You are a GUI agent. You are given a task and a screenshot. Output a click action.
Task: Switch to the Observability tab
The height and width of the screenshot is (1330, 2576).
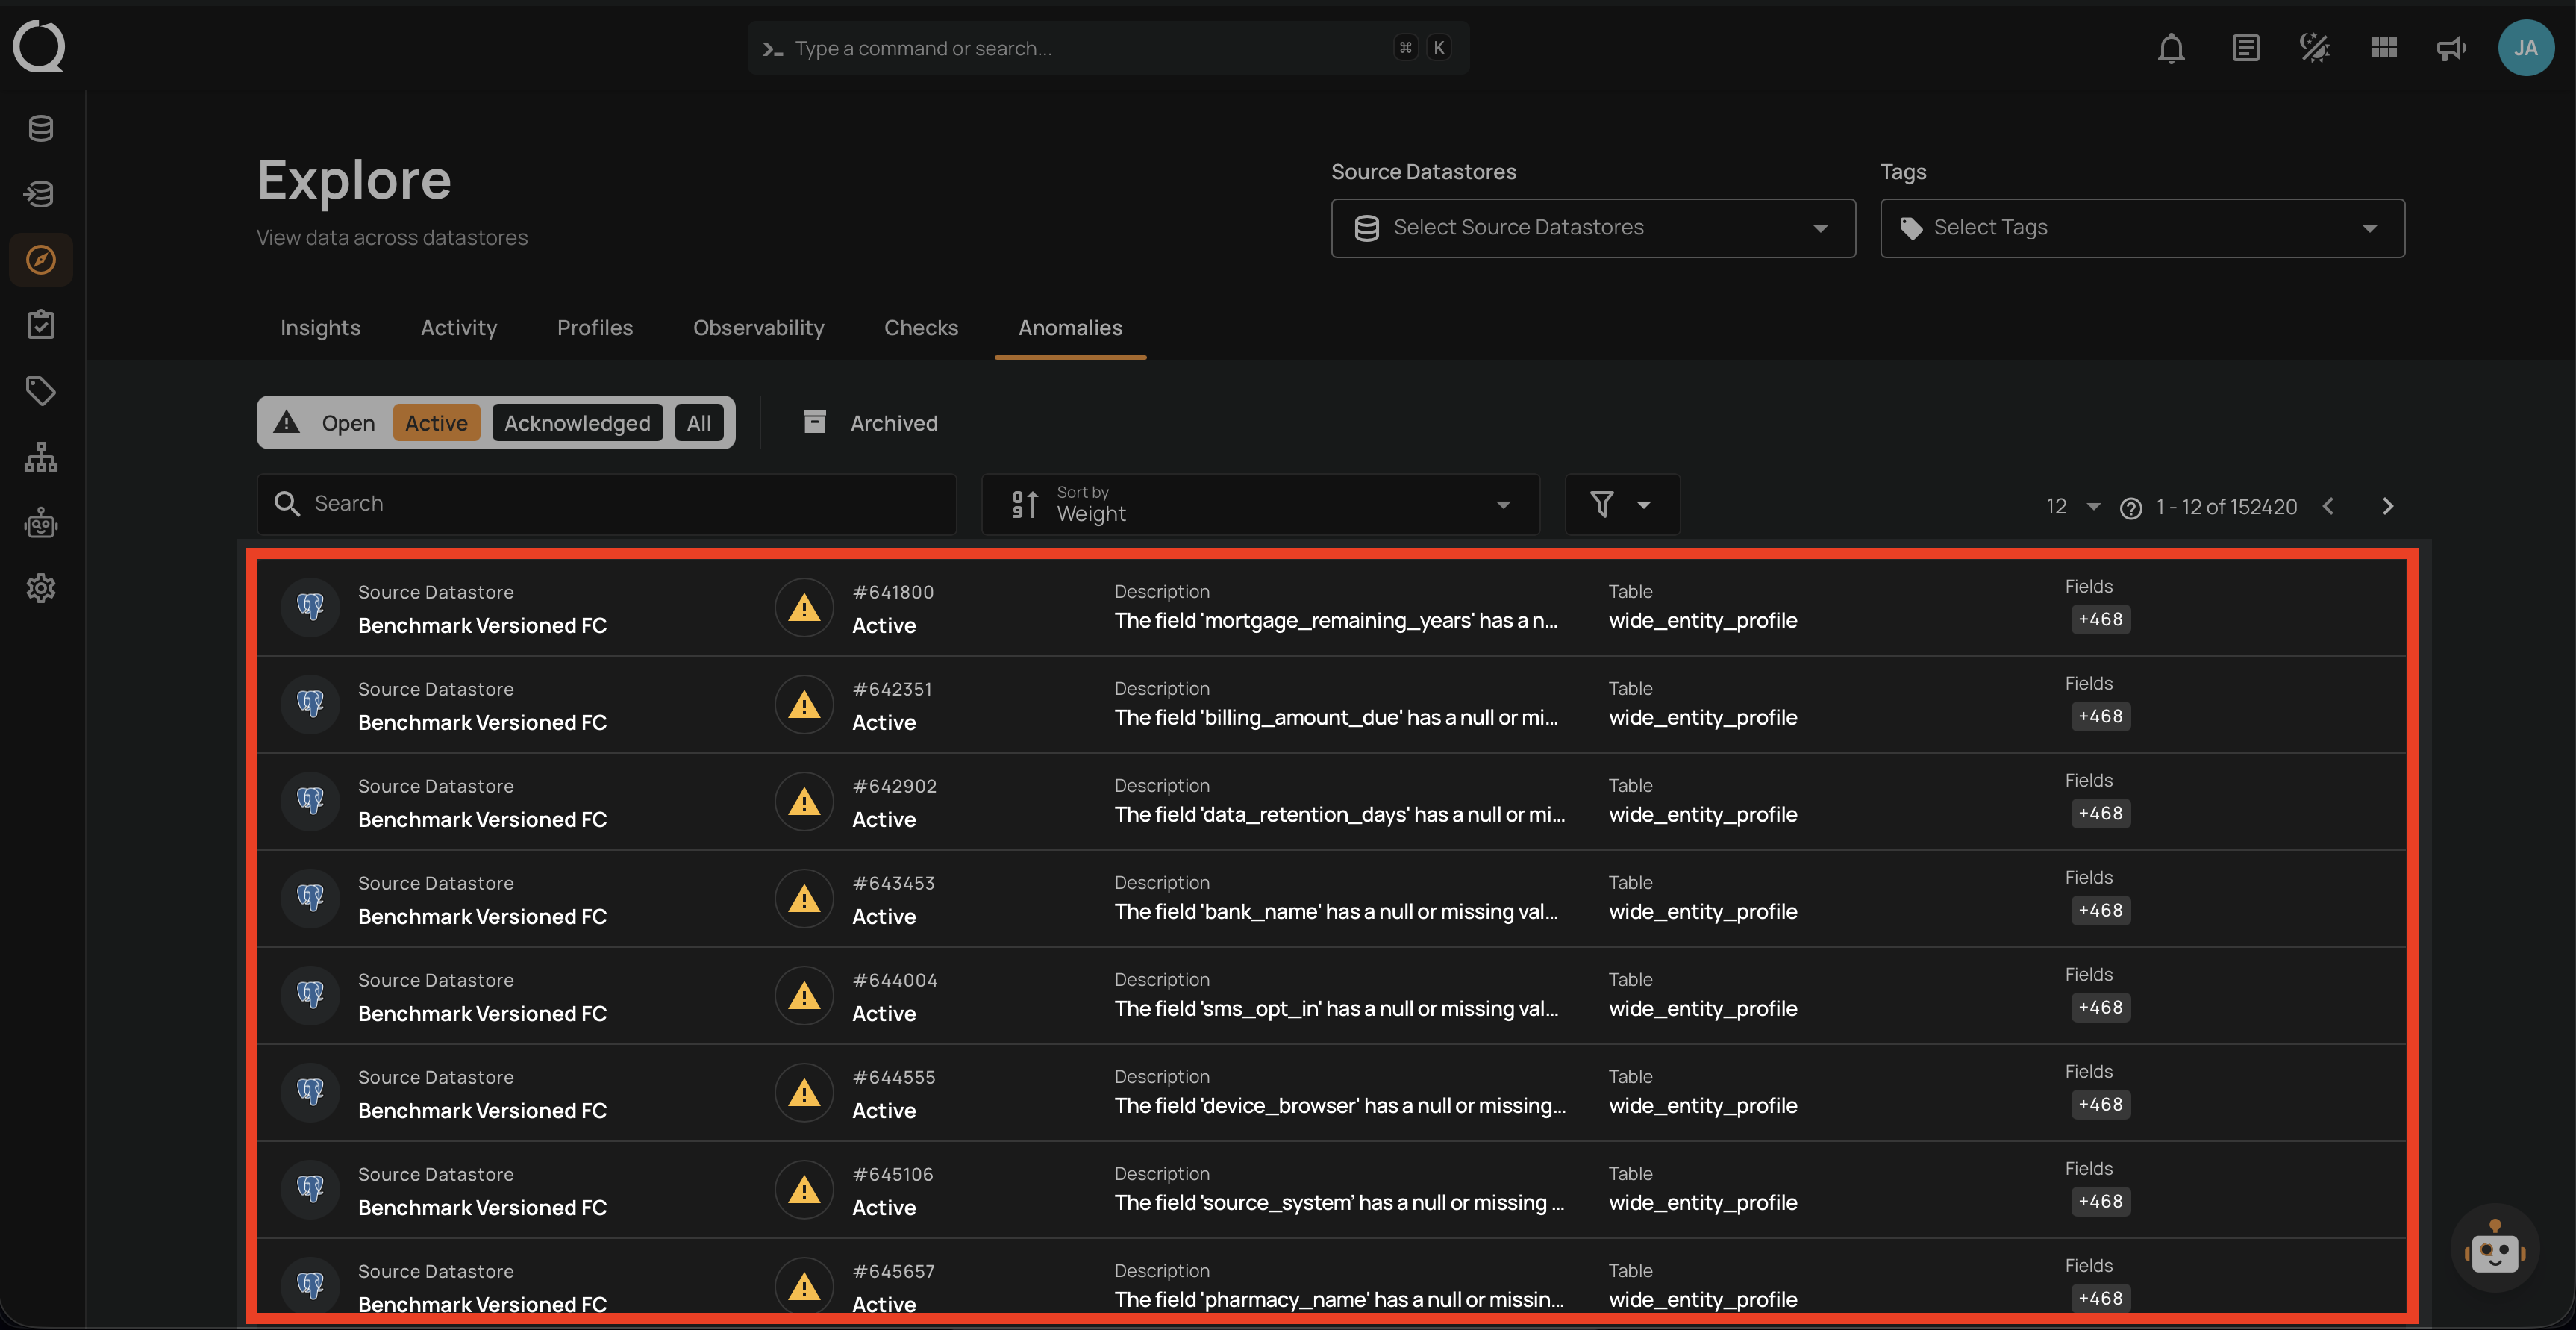[758, 328]
